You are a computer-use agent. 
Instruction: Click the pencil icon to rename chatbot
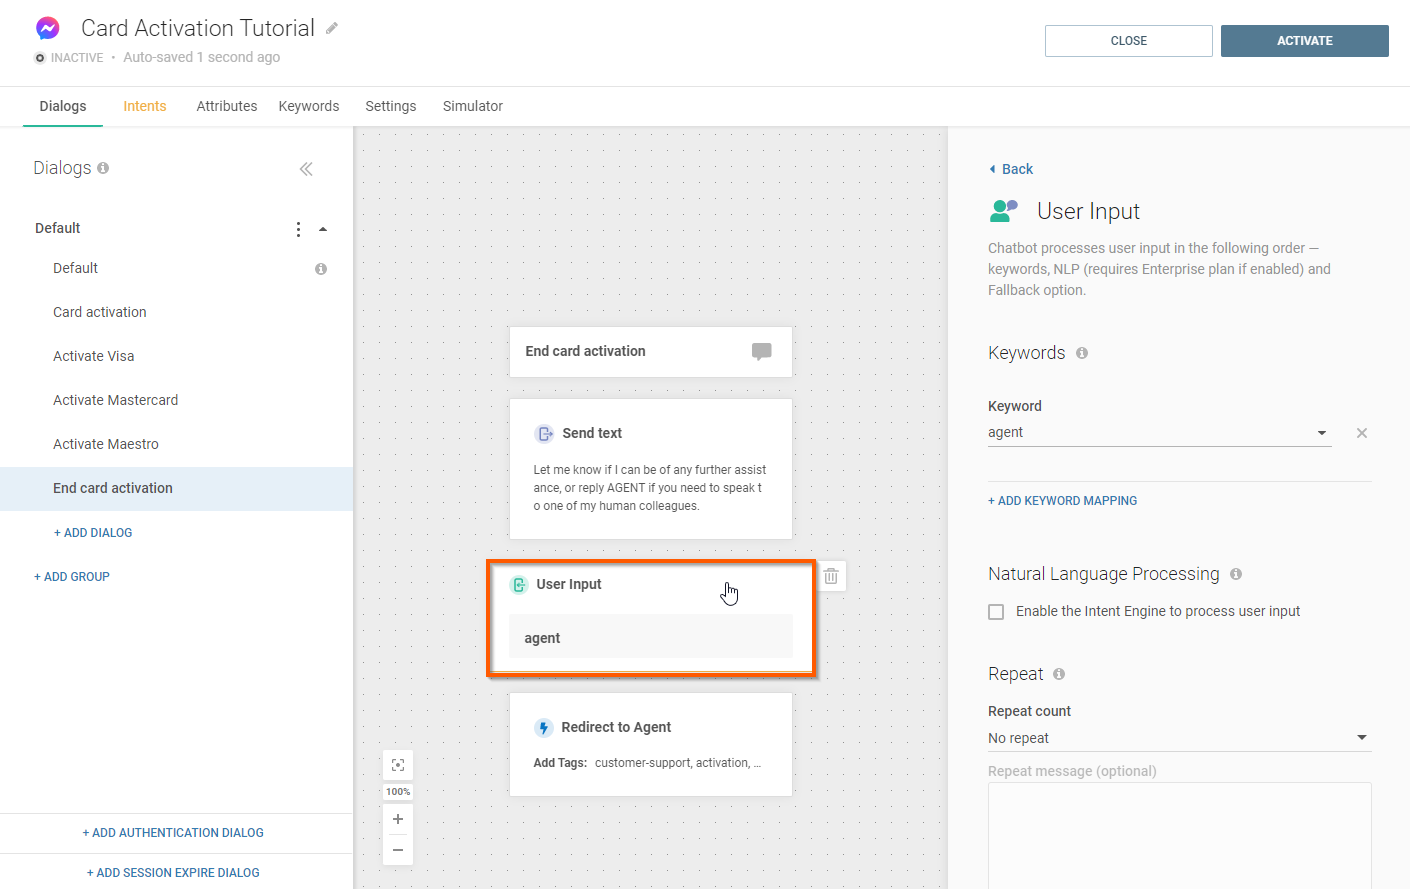click(x=332, y=28)
